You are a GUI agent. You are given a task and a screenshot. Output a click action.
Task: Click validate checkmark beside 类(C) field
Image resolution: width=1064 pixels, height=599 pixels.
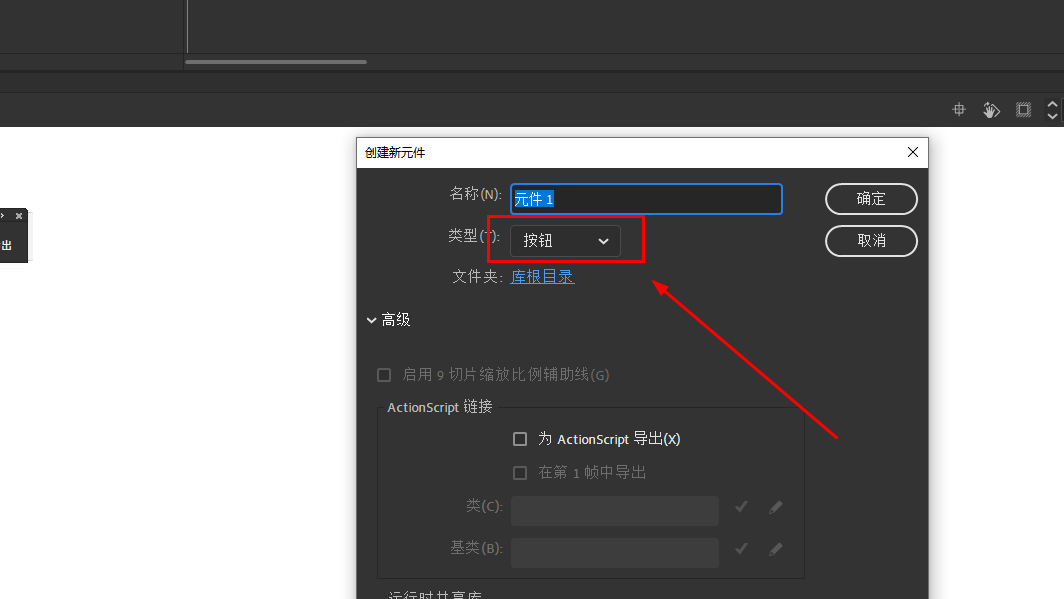pos(741,507)
